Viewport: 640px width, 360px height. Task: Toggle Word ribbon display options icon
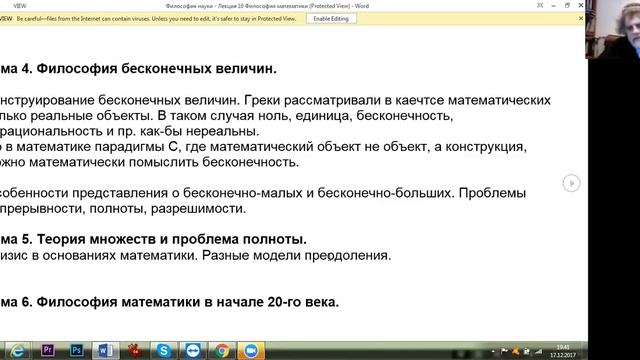pos(540,5)
